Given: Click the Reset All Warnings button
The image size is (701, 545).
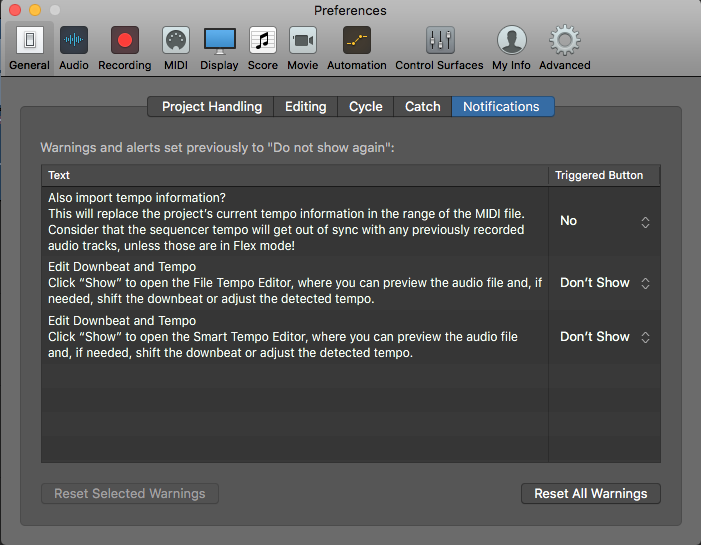Looking at the screenshot, I should [x=590, y=494].
